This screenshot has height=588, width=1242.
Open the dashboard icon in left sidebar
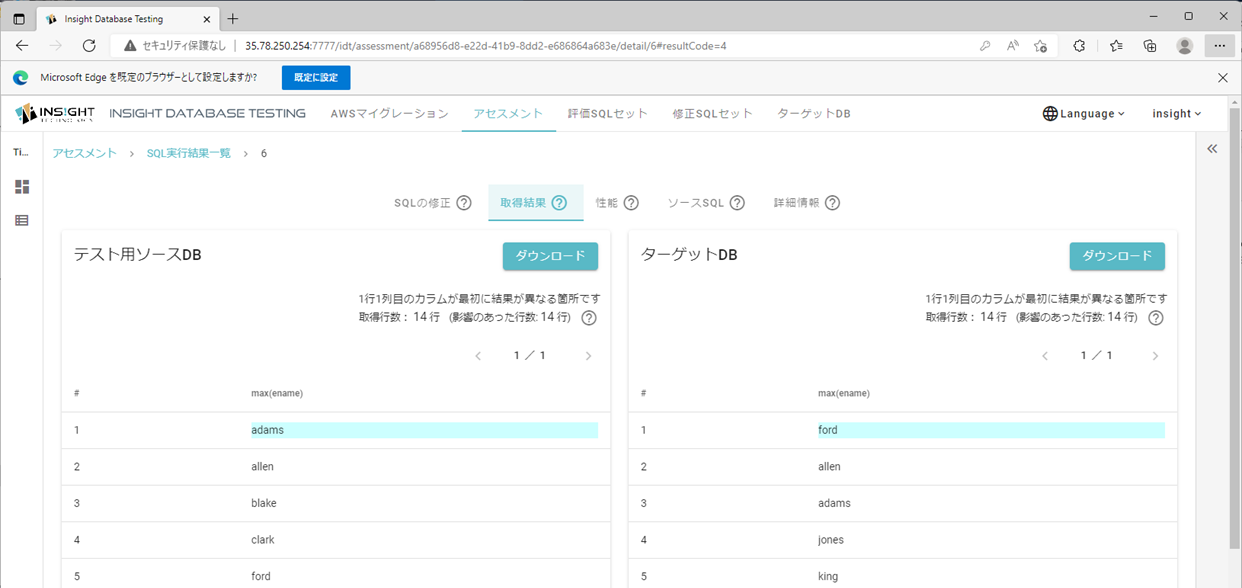22,187
